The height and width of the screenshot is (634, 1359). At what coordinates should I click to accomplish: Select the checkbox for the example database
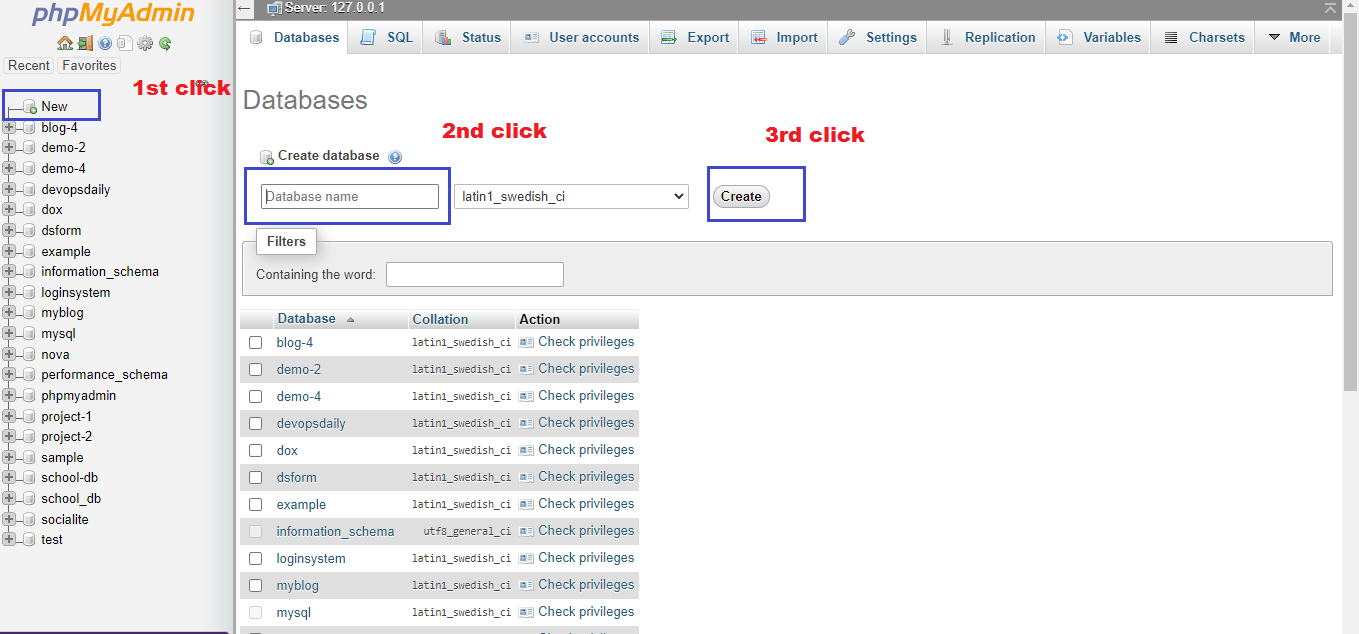coord(256,504)
